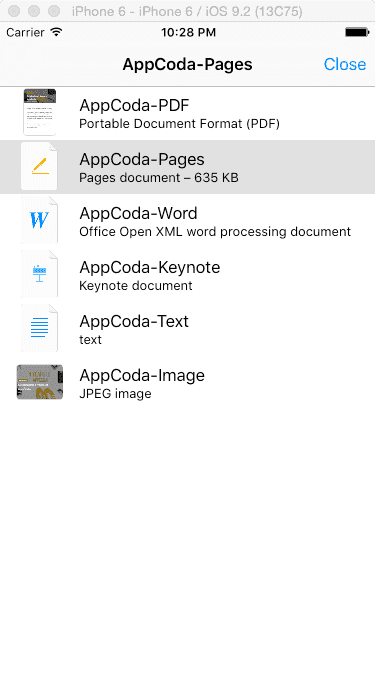Viewport: 375px width, 689px height.
Task: Open the AppCoda-Text item title
Action: 134,322
